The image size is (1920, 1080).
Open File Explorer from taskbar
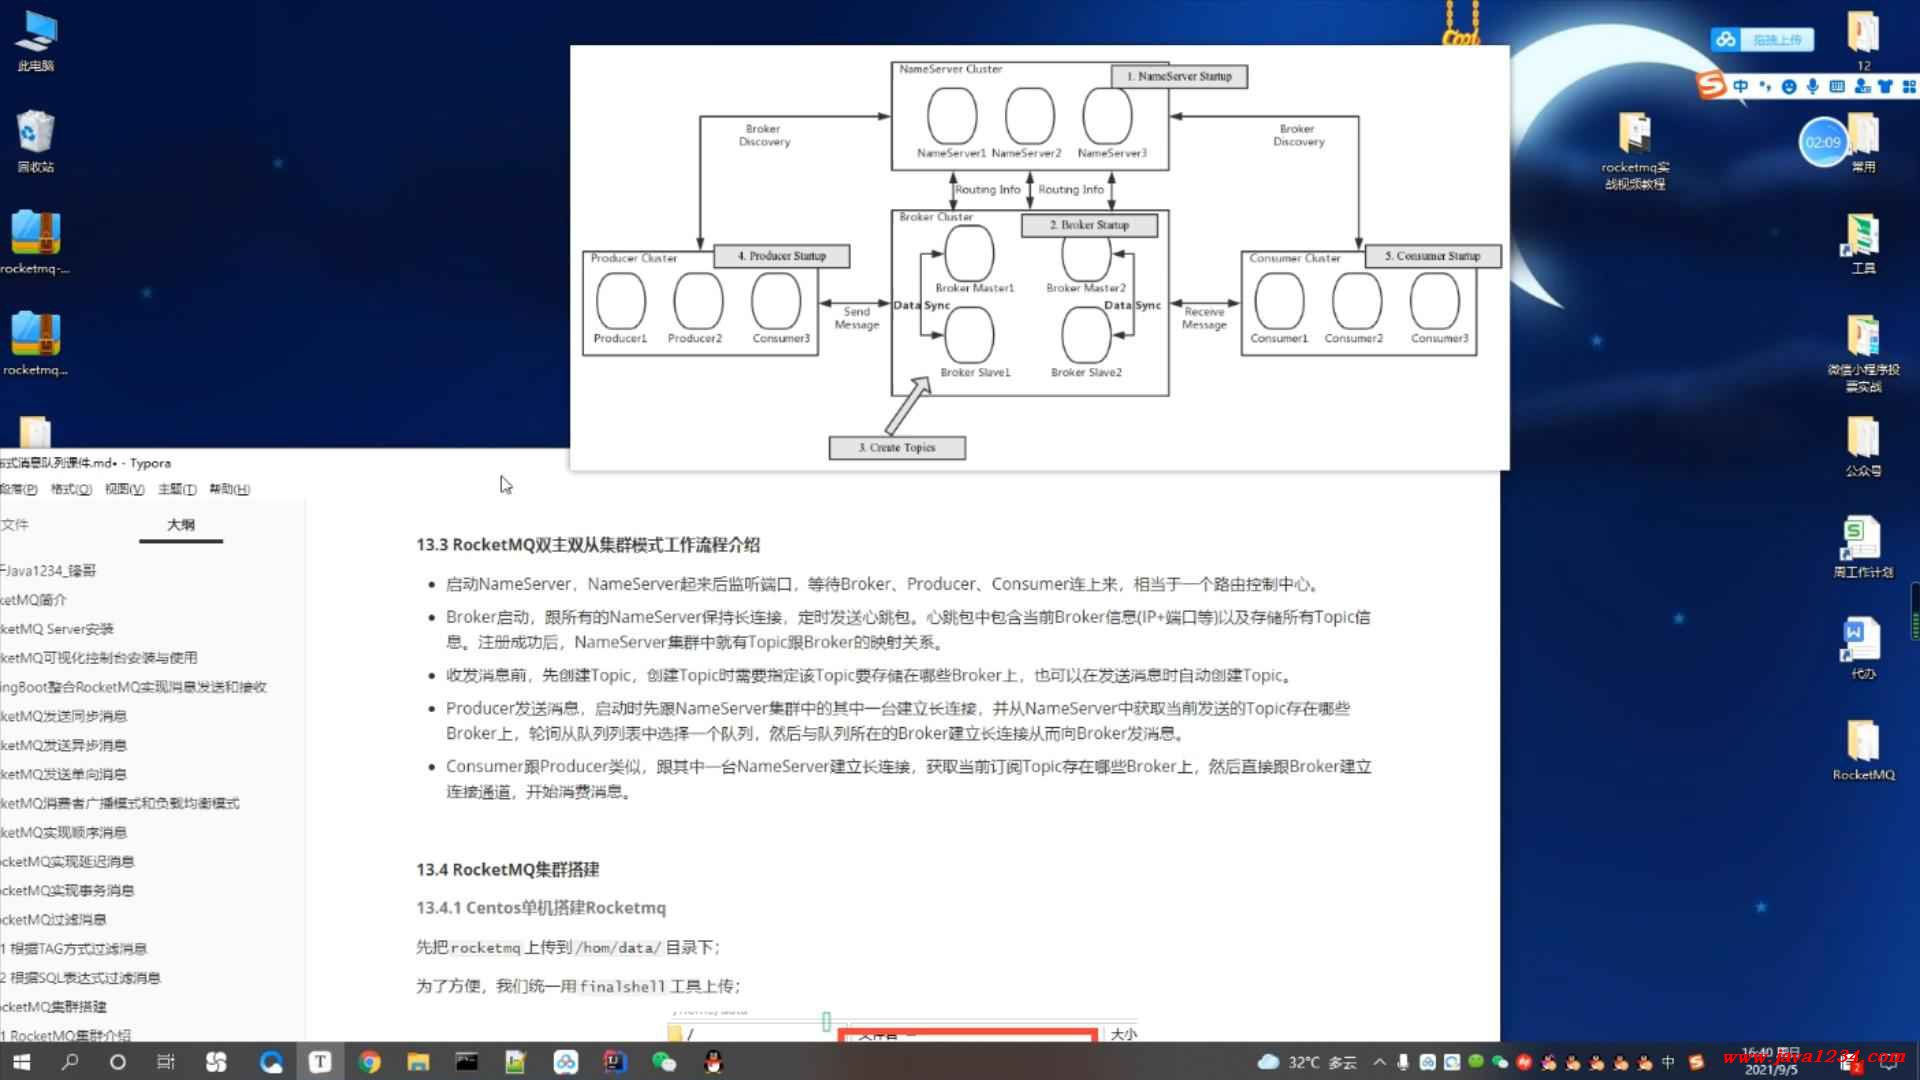coord(418,1062)
